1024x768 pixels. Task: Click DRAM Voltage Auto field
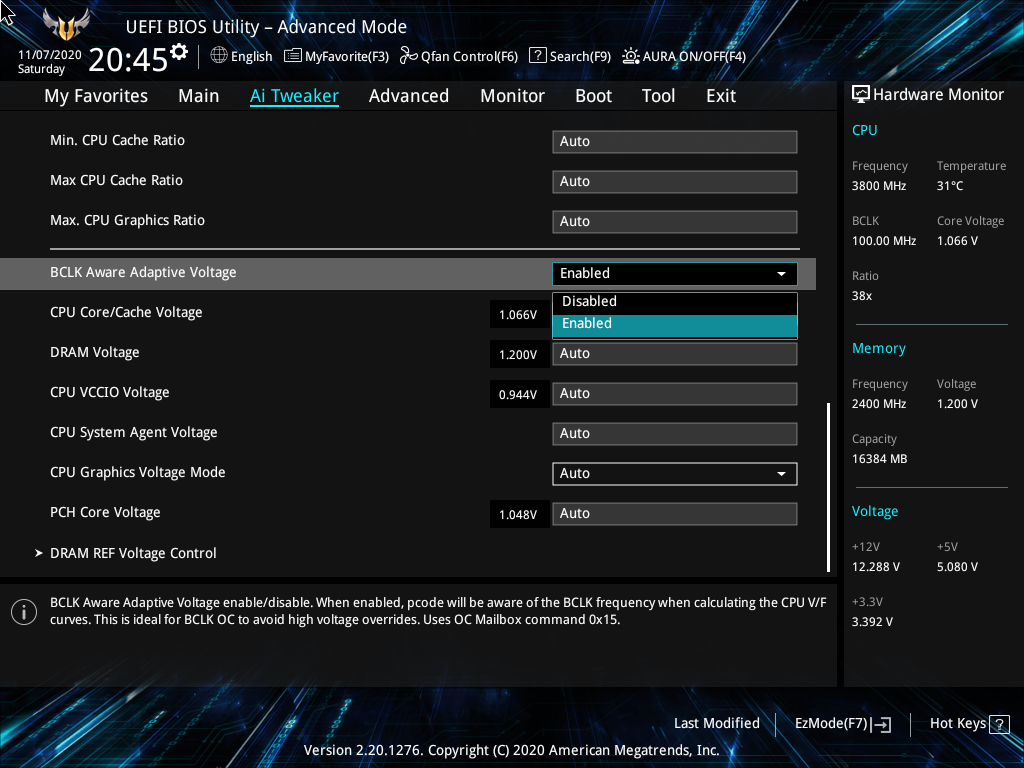tap(675, 353)
